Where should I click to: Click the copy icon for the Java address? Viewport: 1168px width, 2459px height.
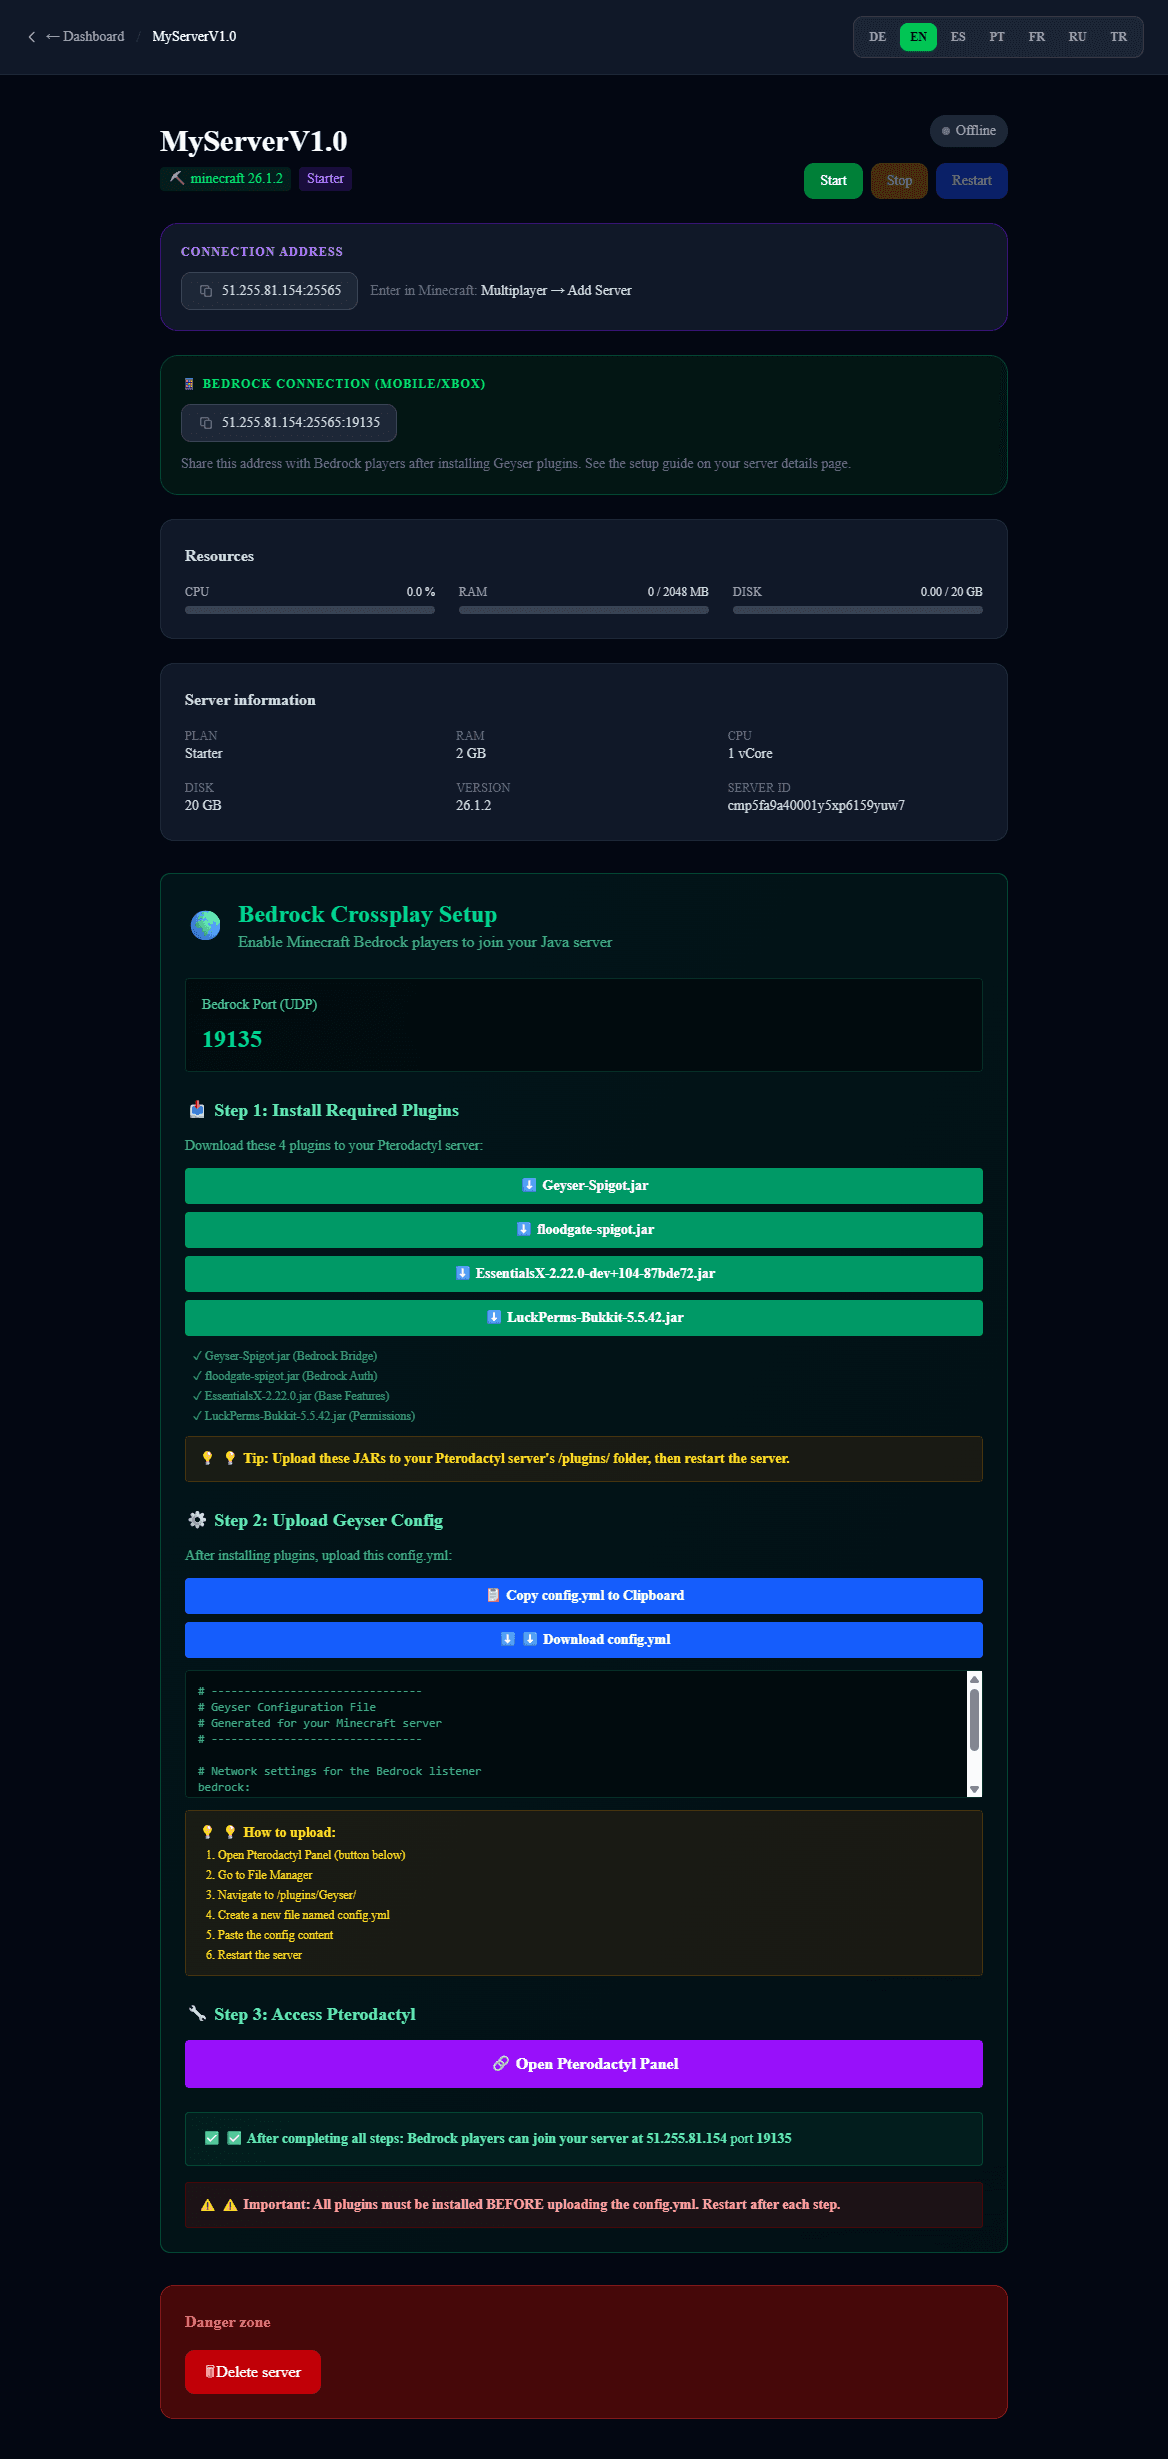pyautogui.click(x=205, y=291)
